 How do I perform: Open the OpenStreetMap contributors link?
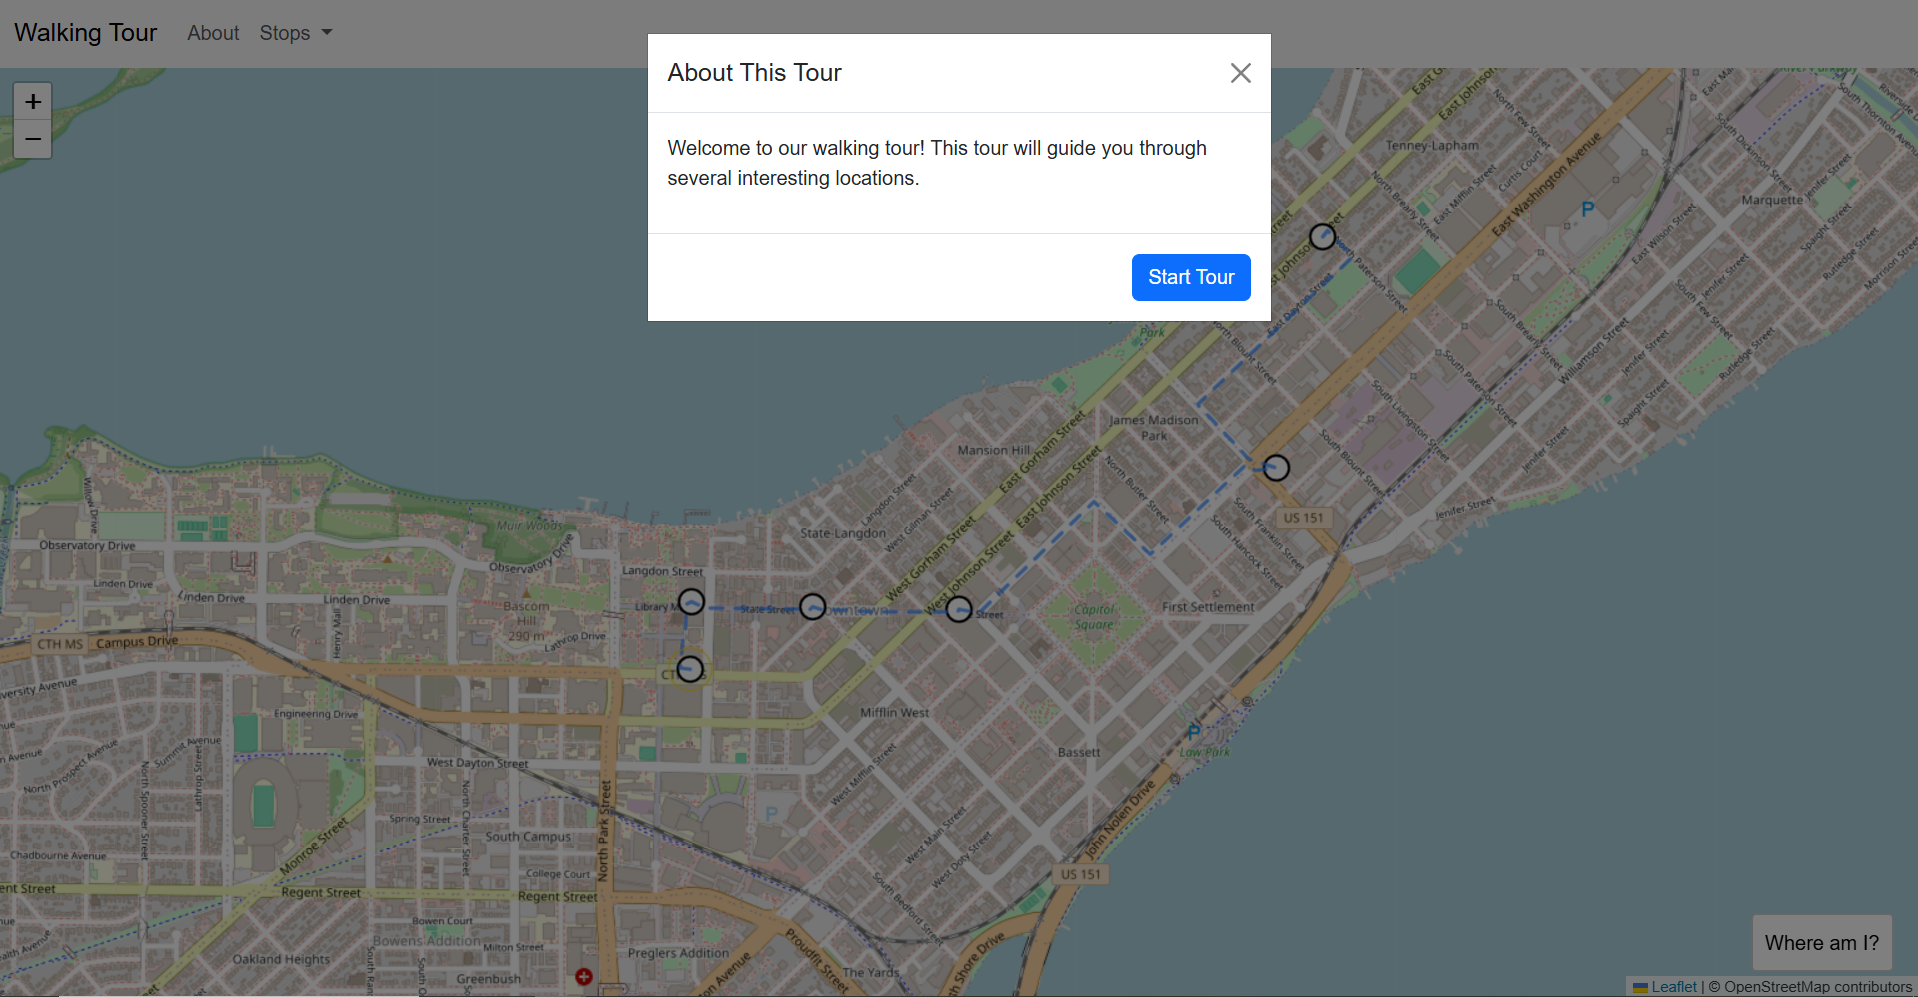[x=1817, y=987]
